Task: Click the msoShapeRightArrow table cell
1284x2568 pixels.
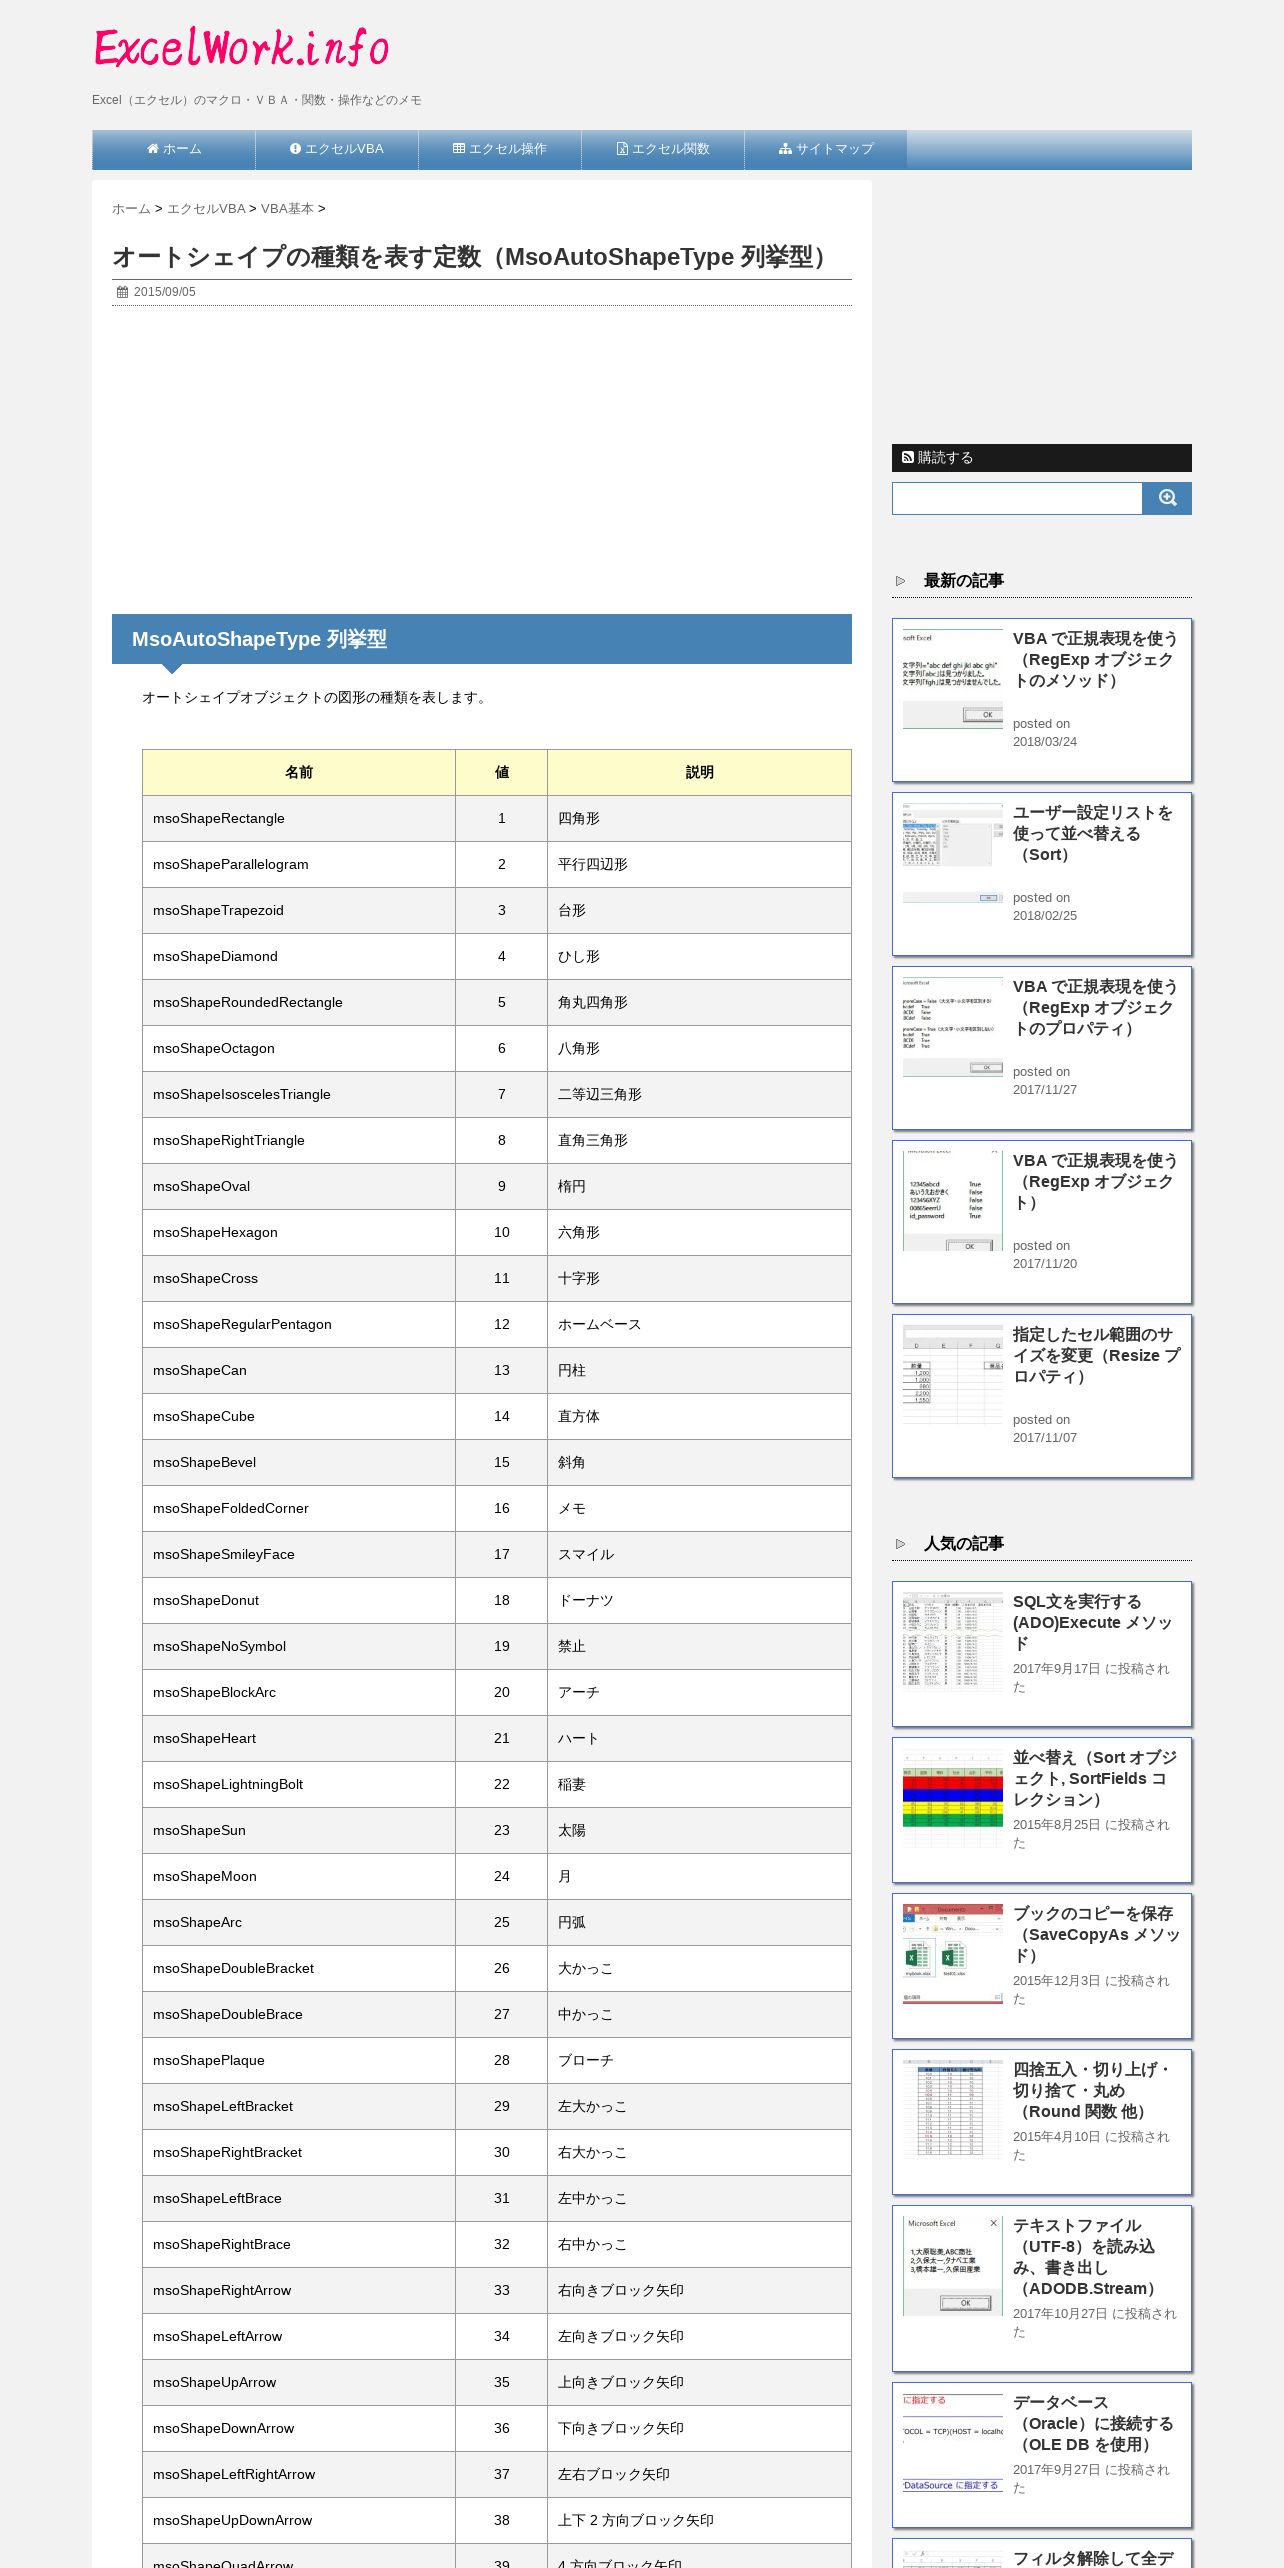Action: [299, 2290]
